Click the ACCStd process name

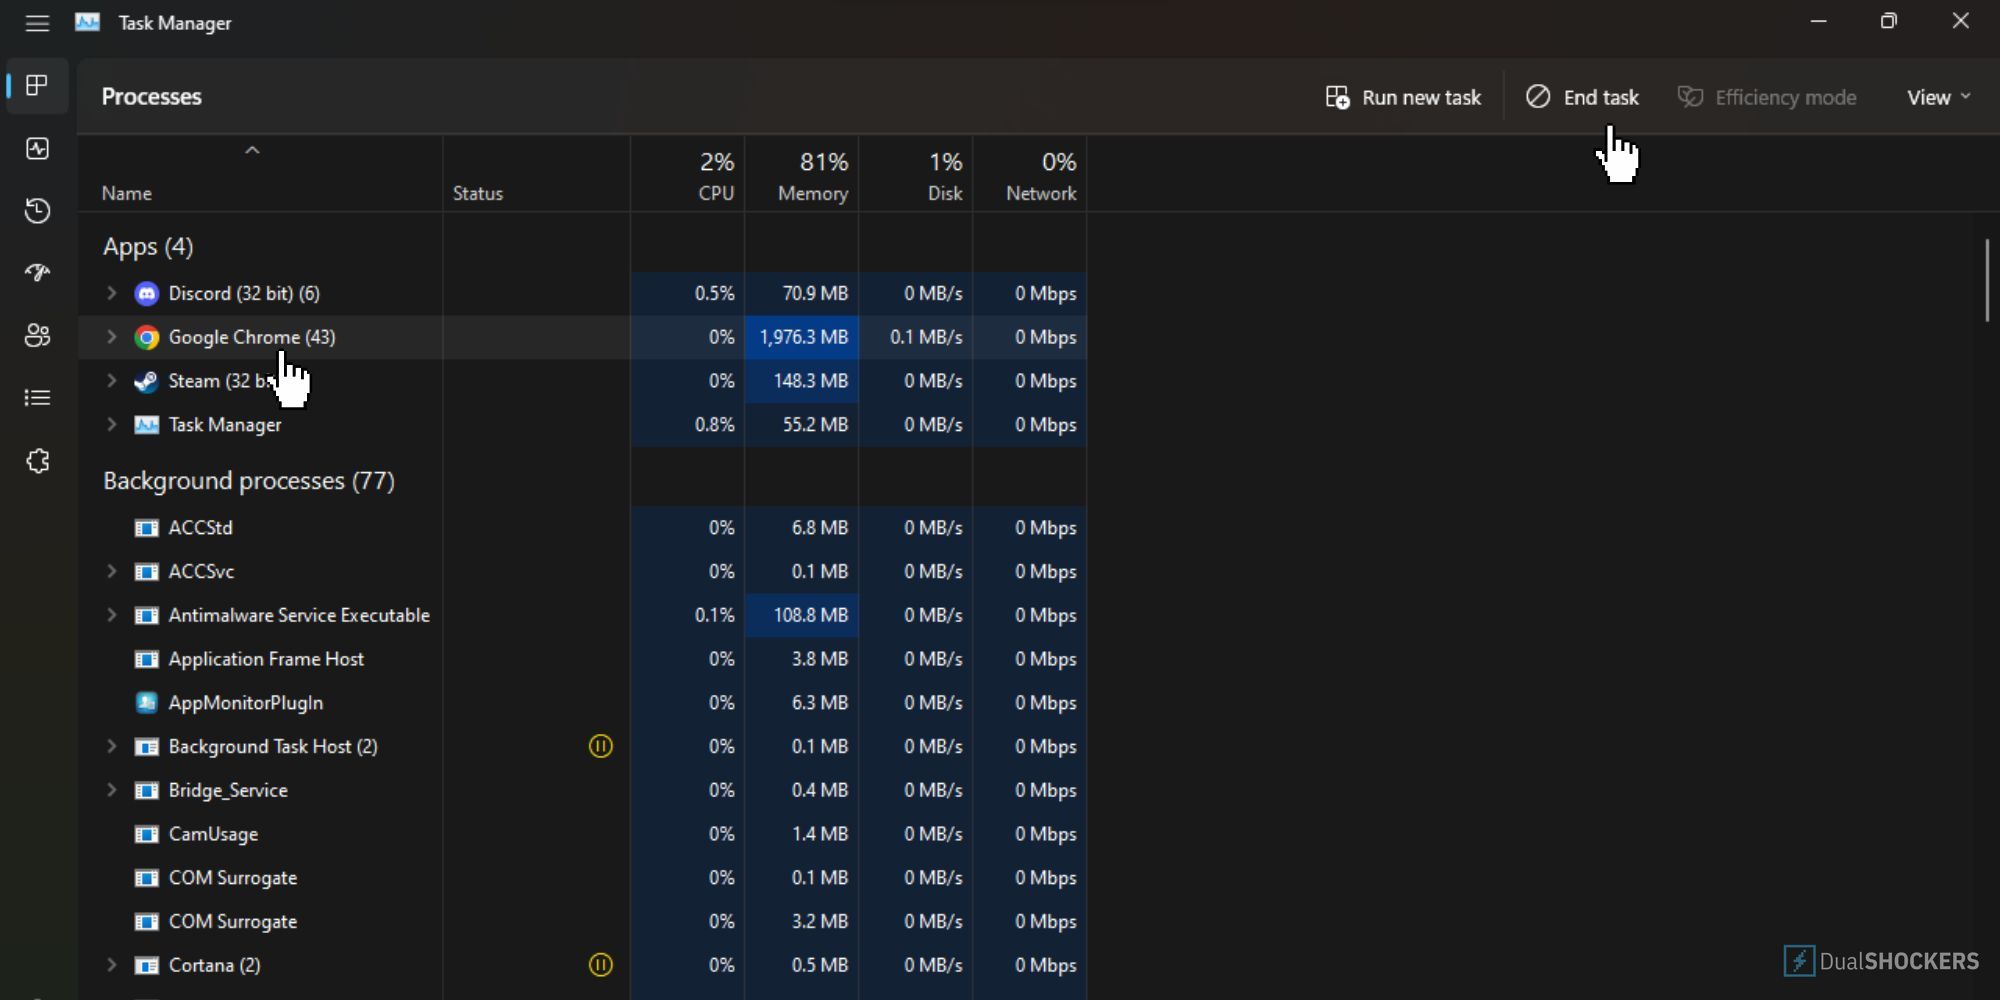201,528
